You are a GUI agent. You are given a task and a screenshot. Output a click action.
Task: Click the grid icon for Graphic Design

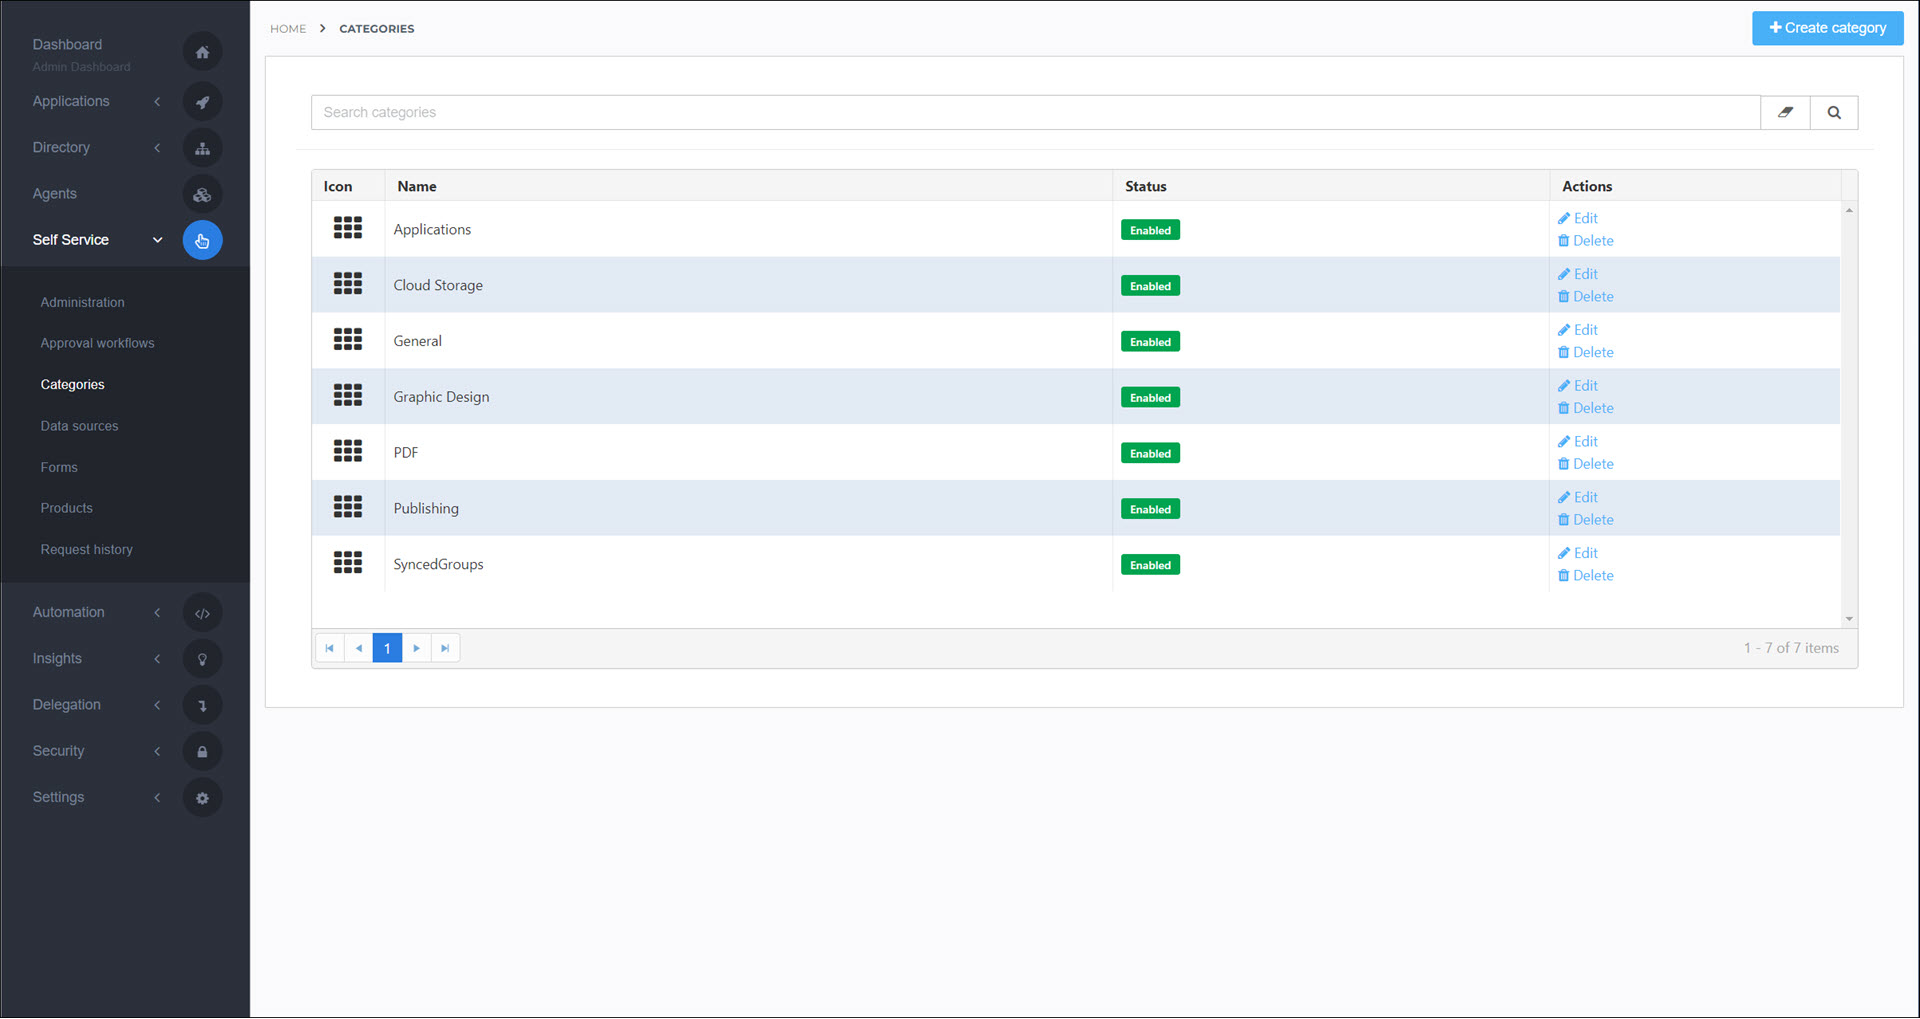pyautogui.click(x=348, y=395)
